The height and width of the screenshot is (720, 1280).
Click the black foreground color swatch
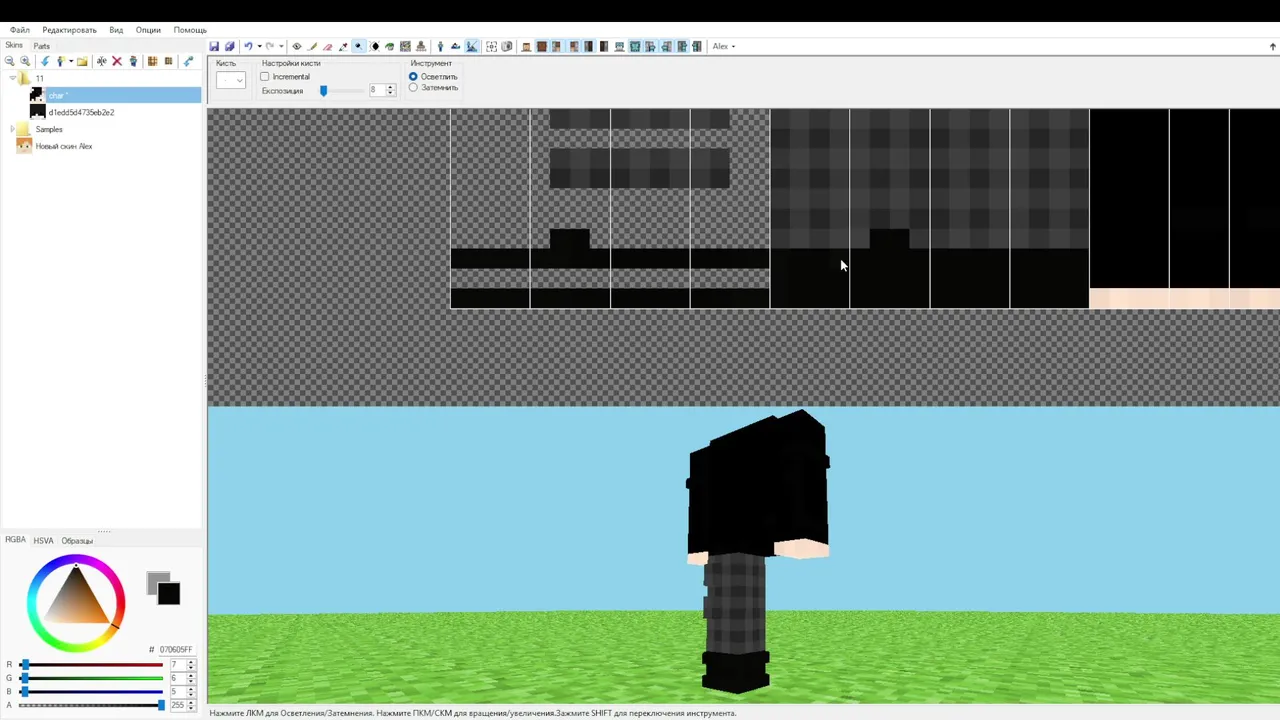click(170, 595)
